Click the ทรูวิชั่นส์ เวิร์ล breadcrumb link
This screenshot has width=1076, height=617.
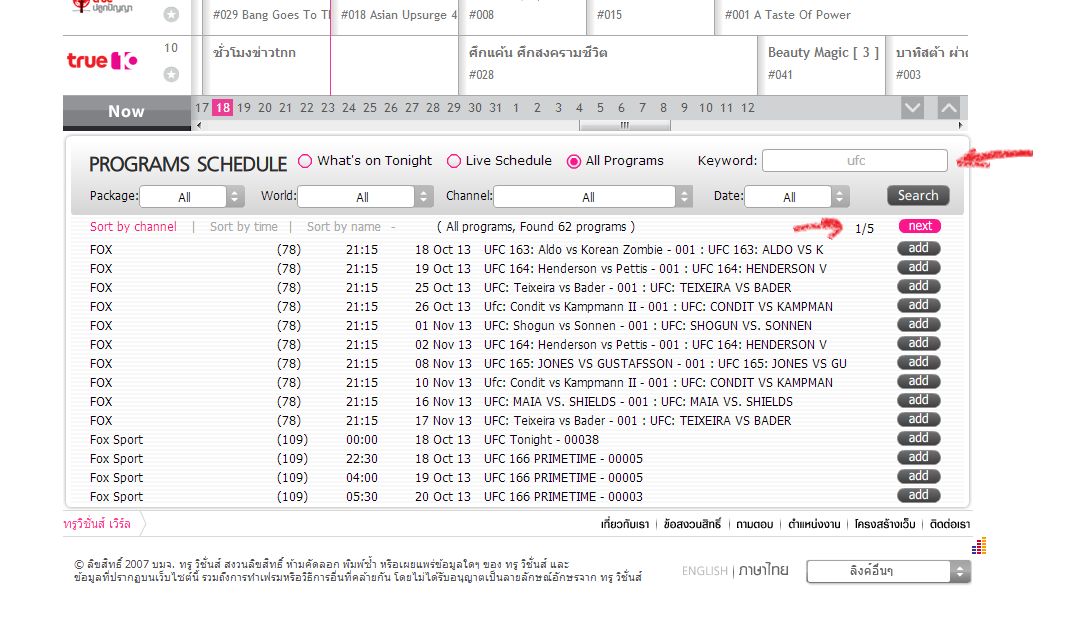click(x=97, y=524)
